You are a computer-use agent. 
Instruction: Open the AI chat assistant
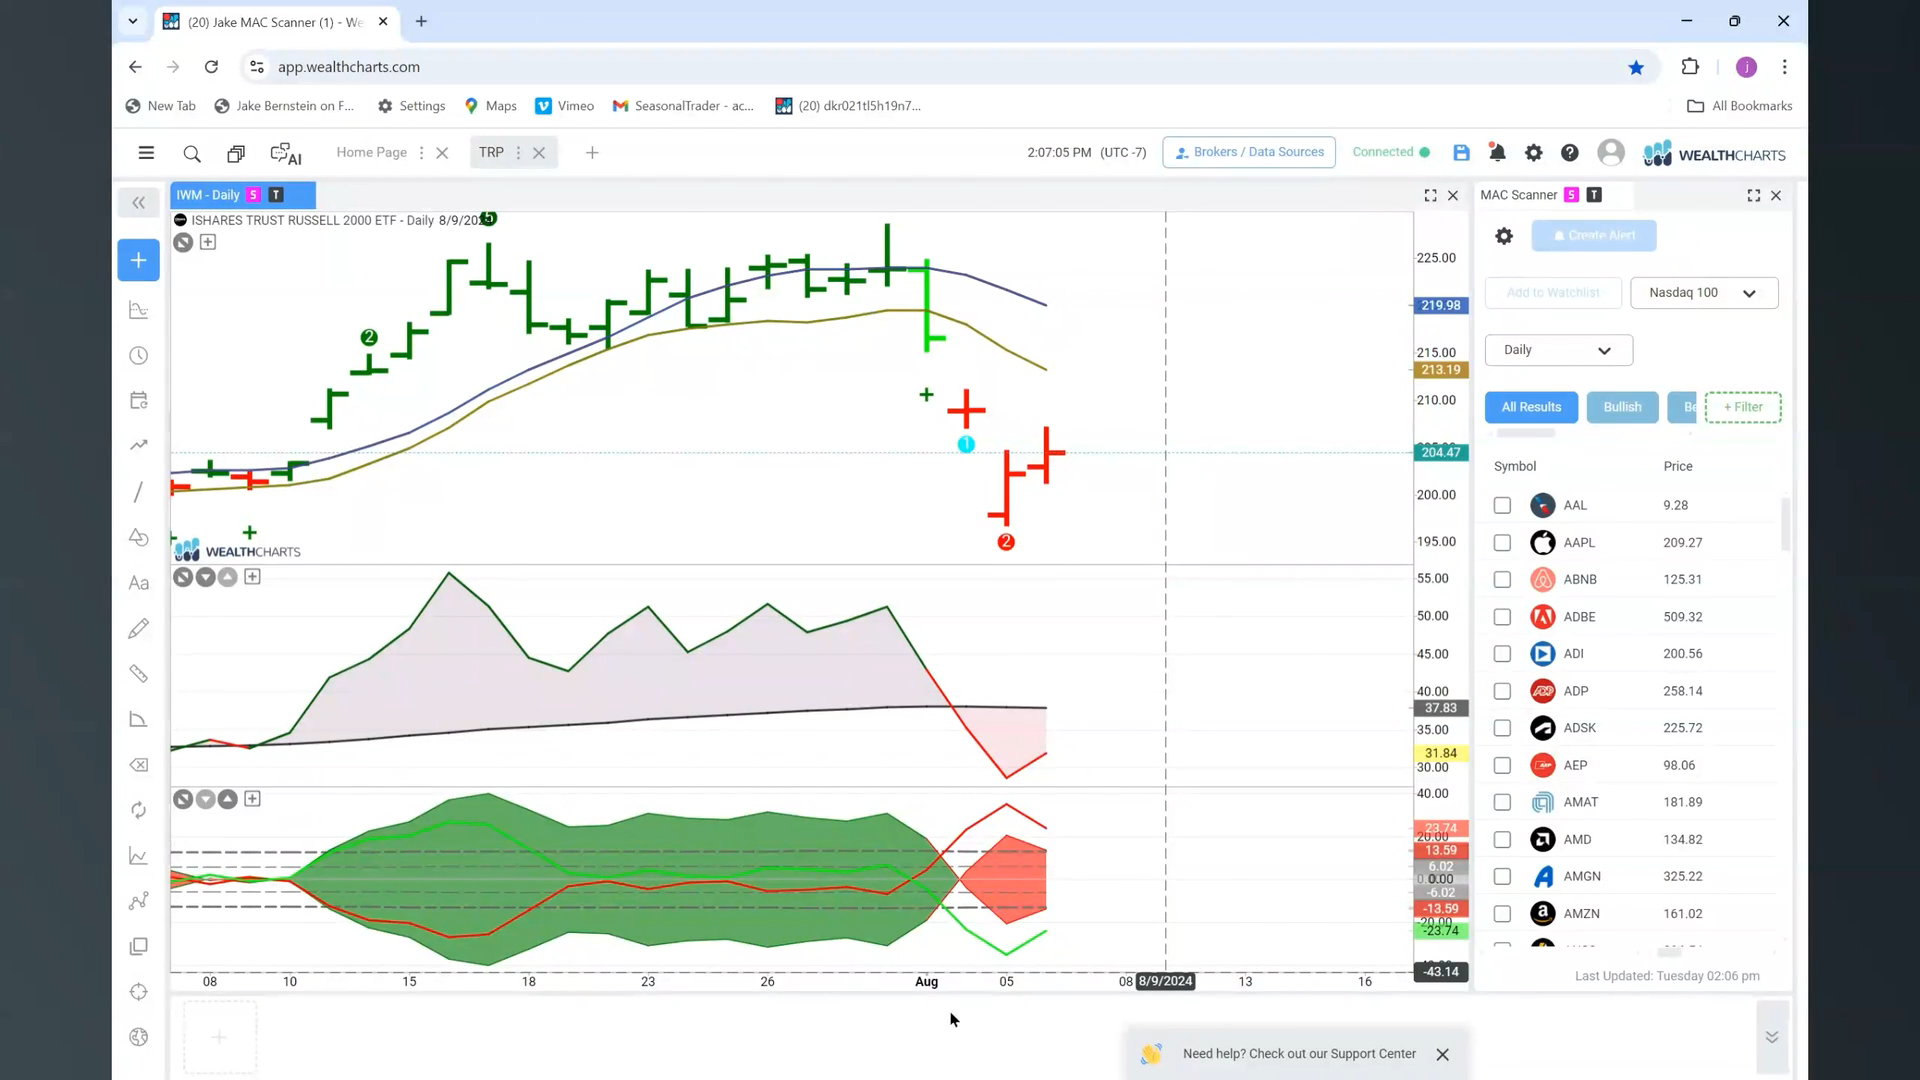click(x=286, y=153)
